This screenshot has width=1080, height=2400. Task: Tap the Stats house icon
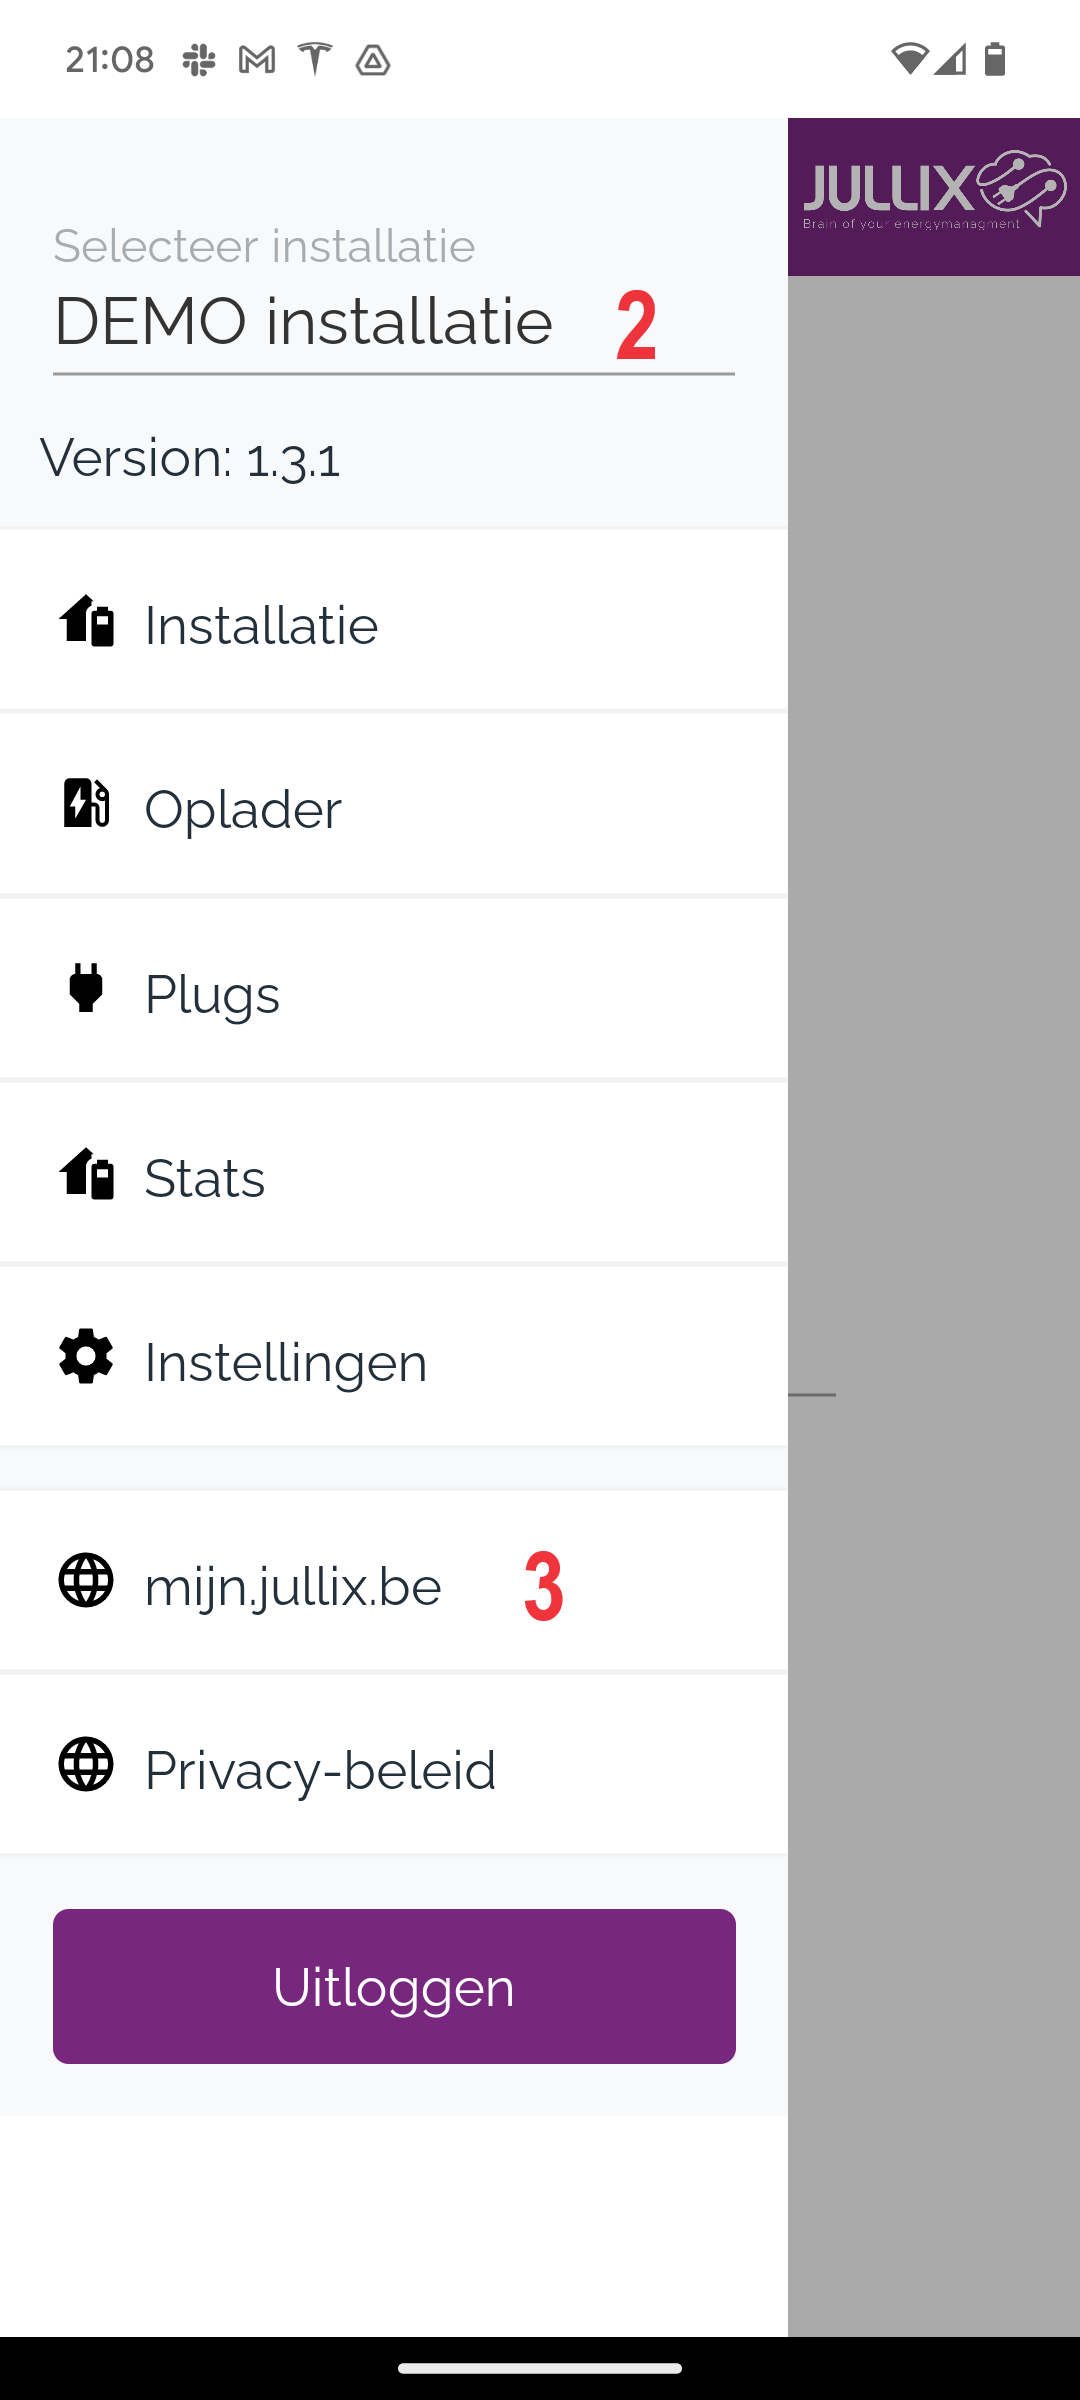(x=87, y=1173)
